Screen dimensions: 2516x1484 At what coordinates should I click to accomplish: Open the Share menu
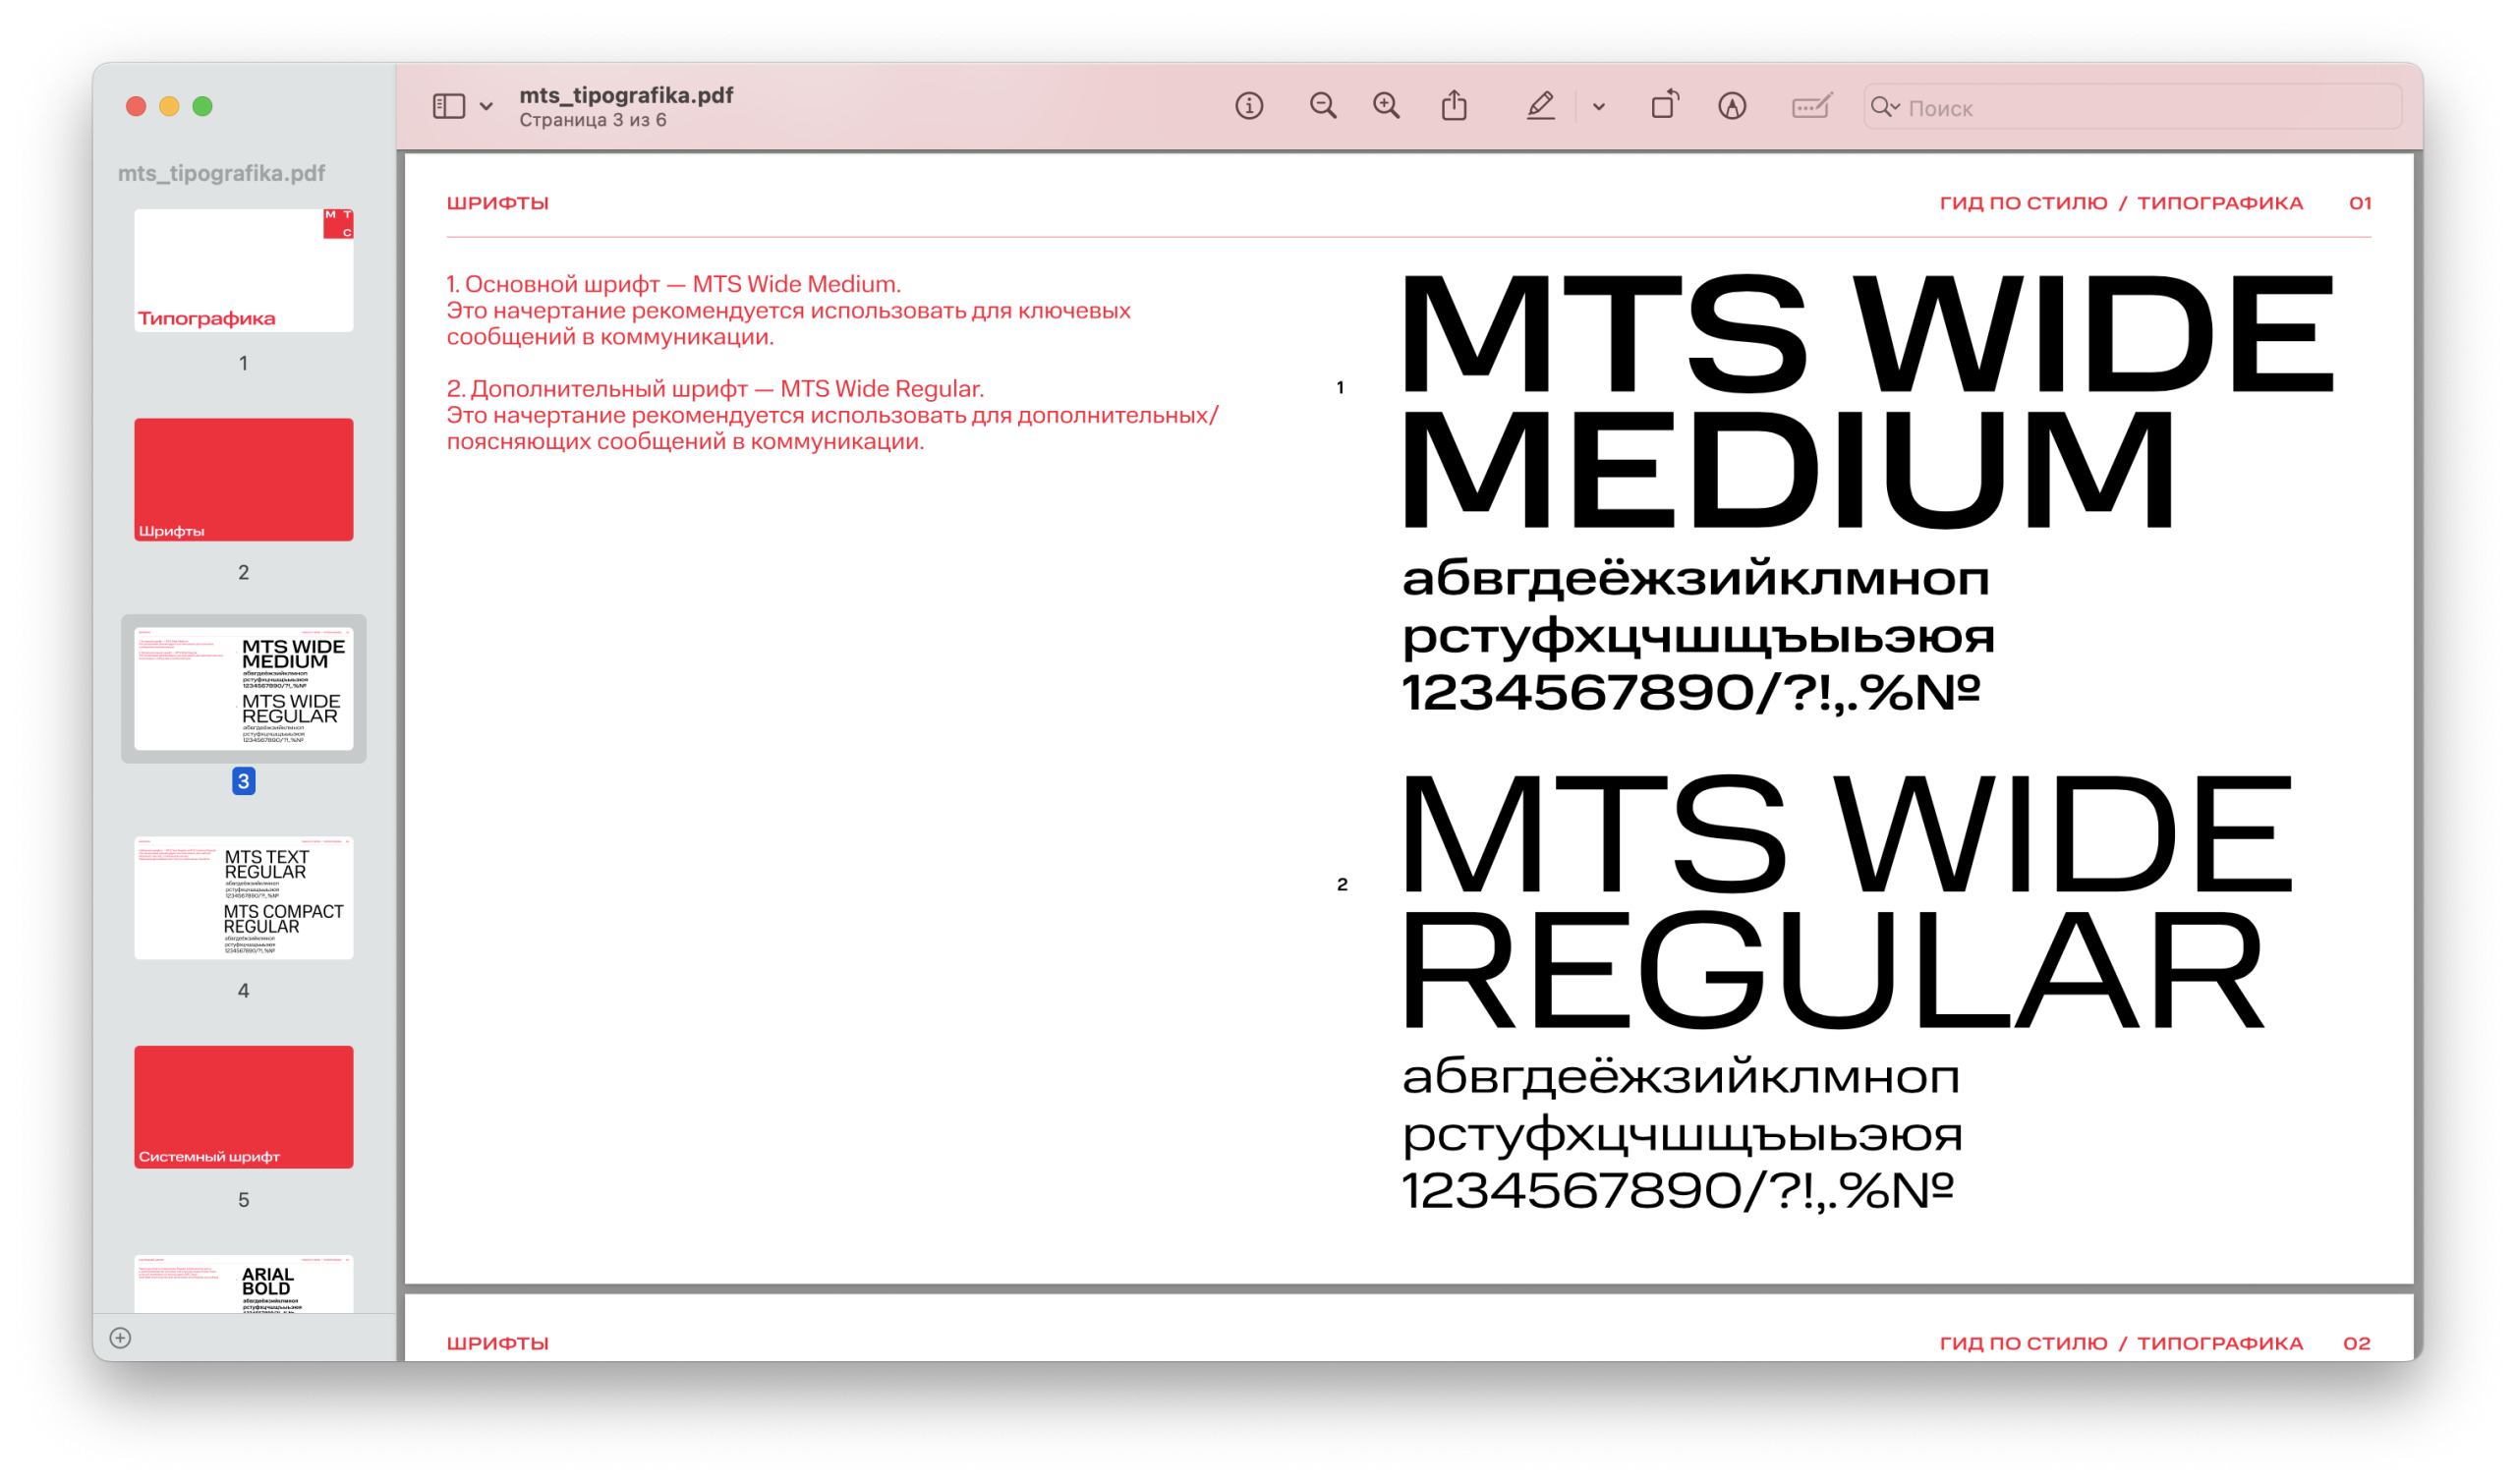1454,105
